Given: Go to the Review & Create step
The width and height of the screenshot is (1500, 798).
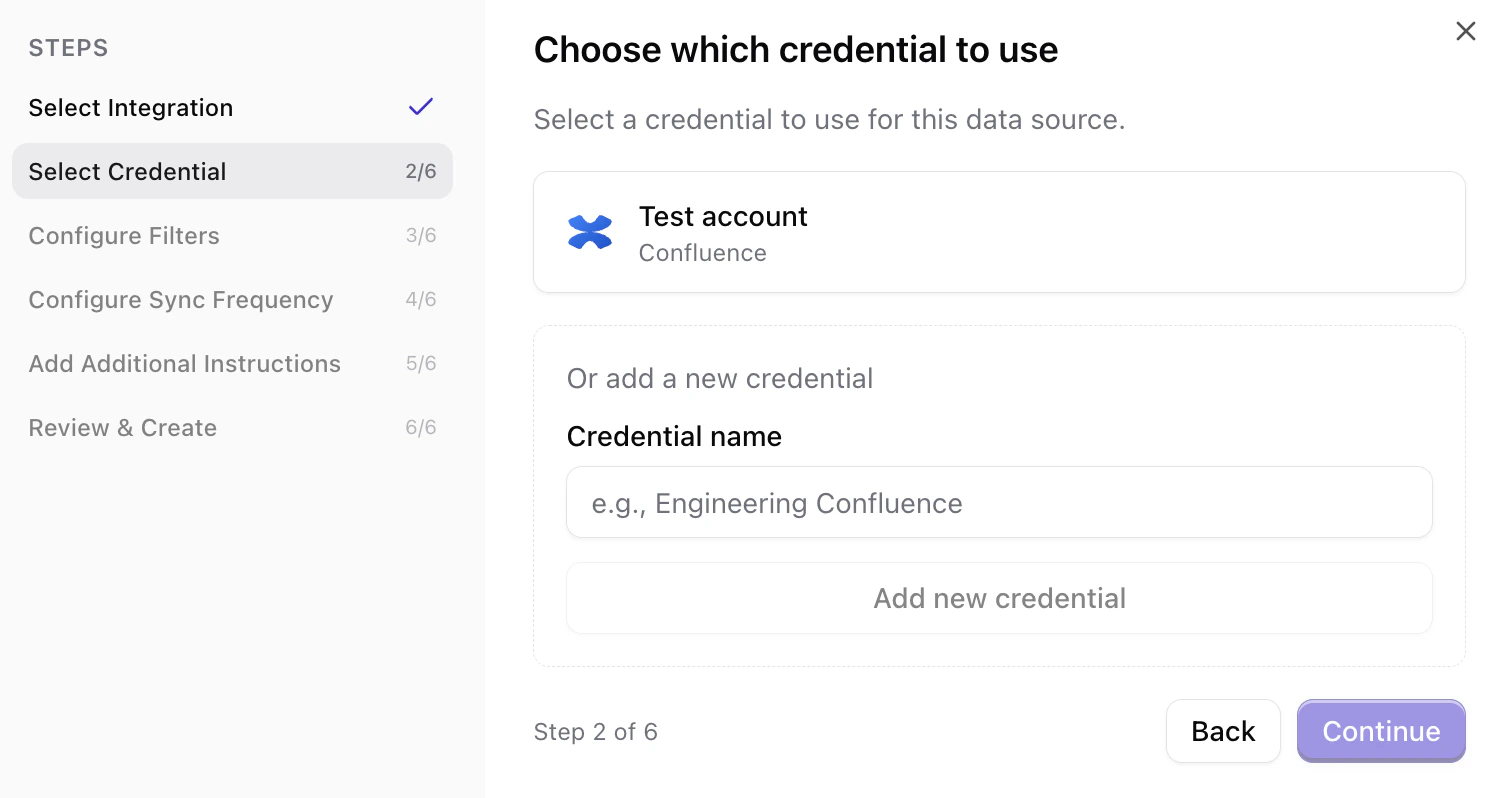Looking at the screenshot, I should click(x=122, y=427).
